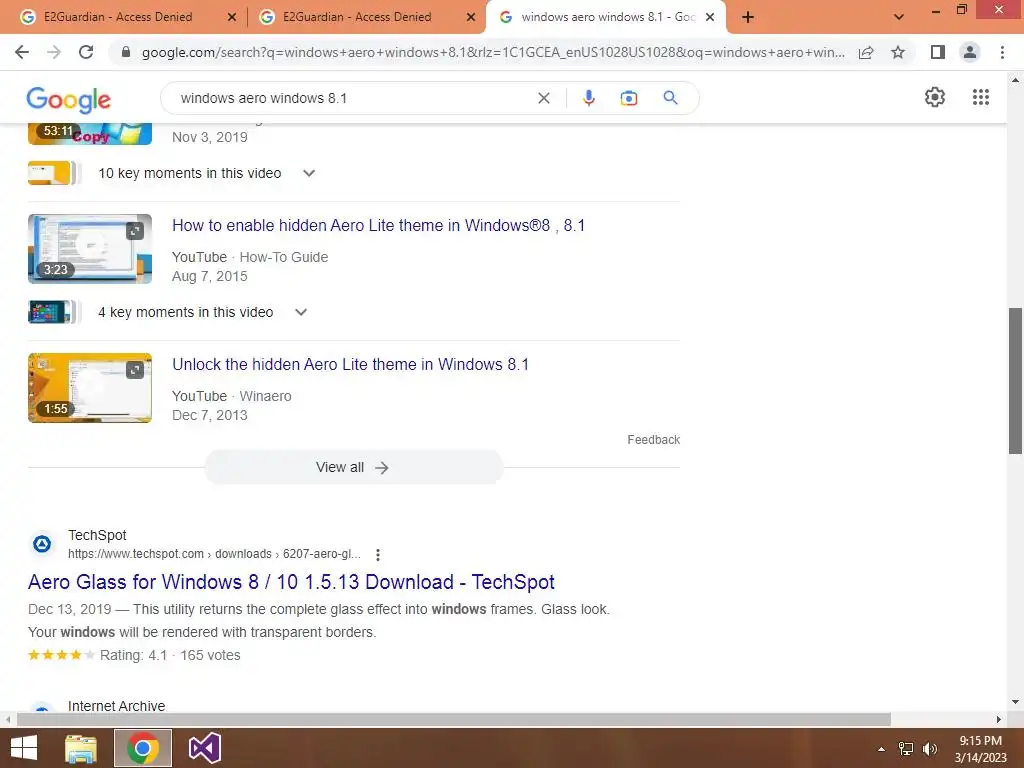The image size is (1024, 768).
Task: Open the Chrome side panel
Action: point(938,52)
